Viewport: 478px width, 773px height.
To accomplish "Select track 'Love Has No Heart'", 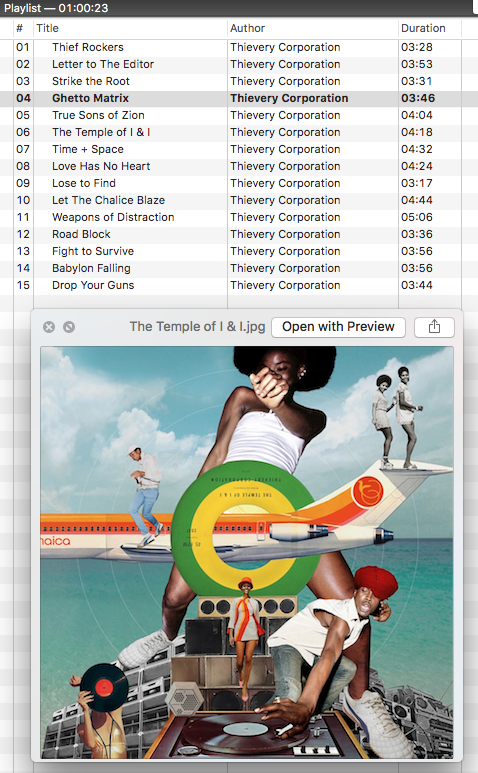I will point(101,166).
